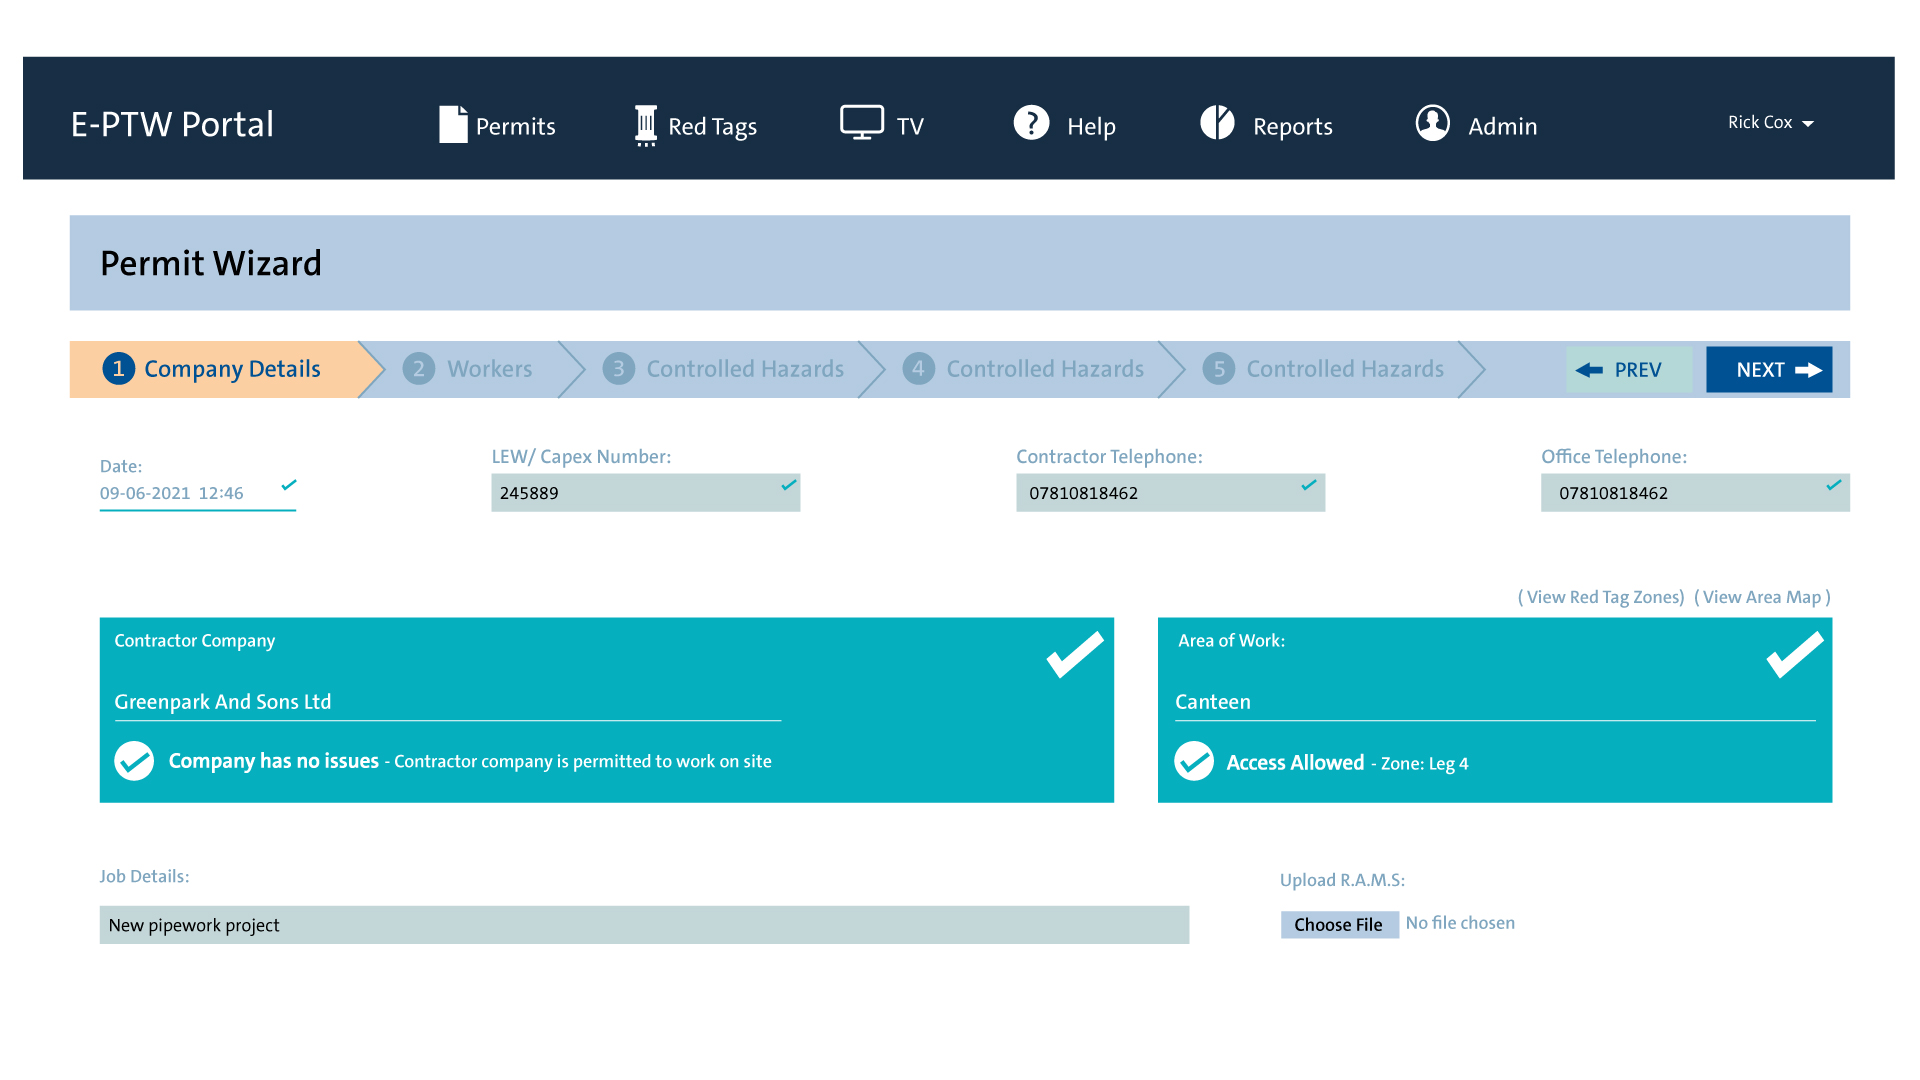Click the large checkmark in Contractor Company panel
The height and width of the screenshot is (1080, 1920).
pyautogui.click(x=1075, y=655)
